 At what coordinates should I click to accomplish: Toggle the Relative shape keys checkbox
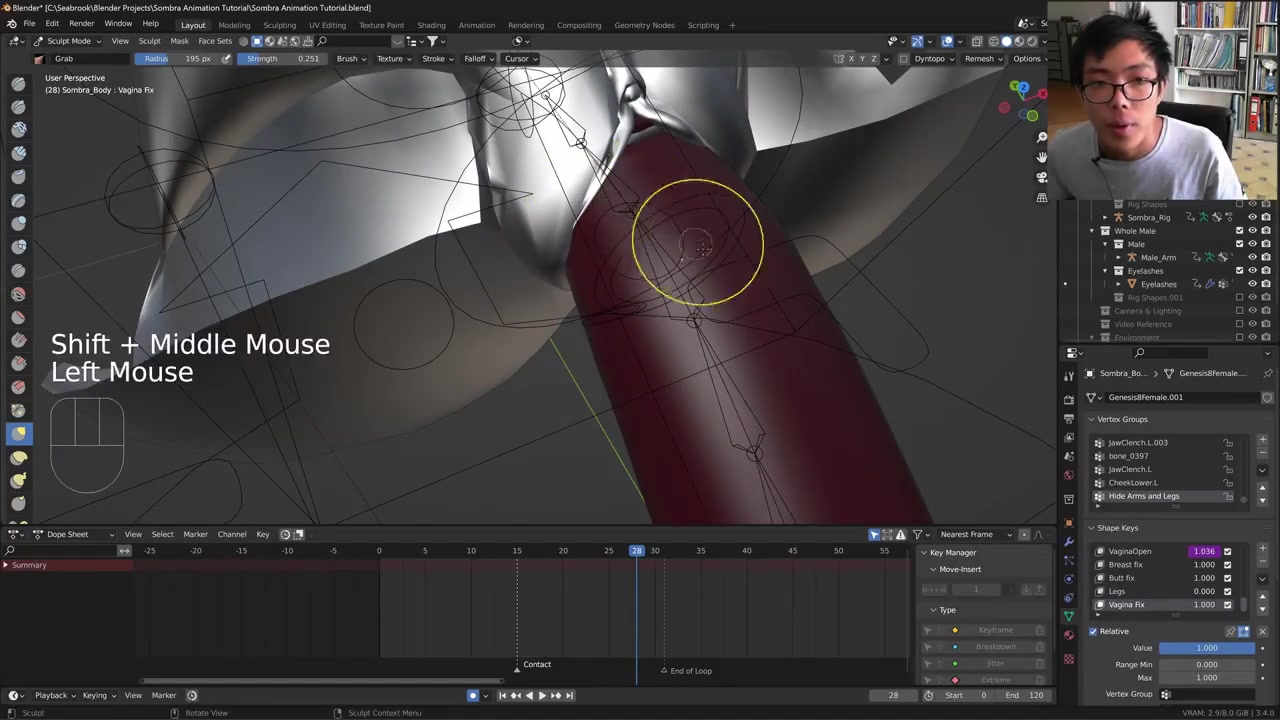coord(1093,631)
